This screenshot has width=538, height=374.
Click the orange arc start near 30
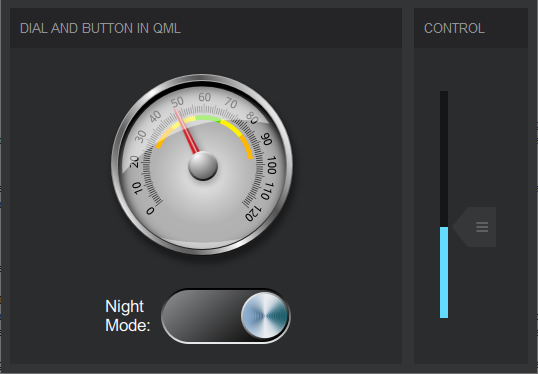pos(161,141)
